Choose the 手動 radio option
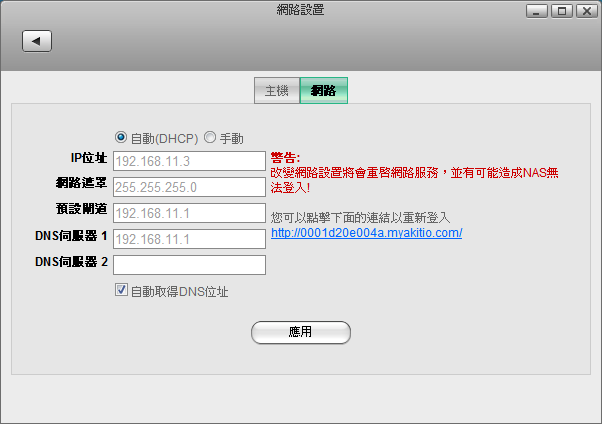Image resolution: width=602 pixels, height=424 pixels. pos(210,138)
